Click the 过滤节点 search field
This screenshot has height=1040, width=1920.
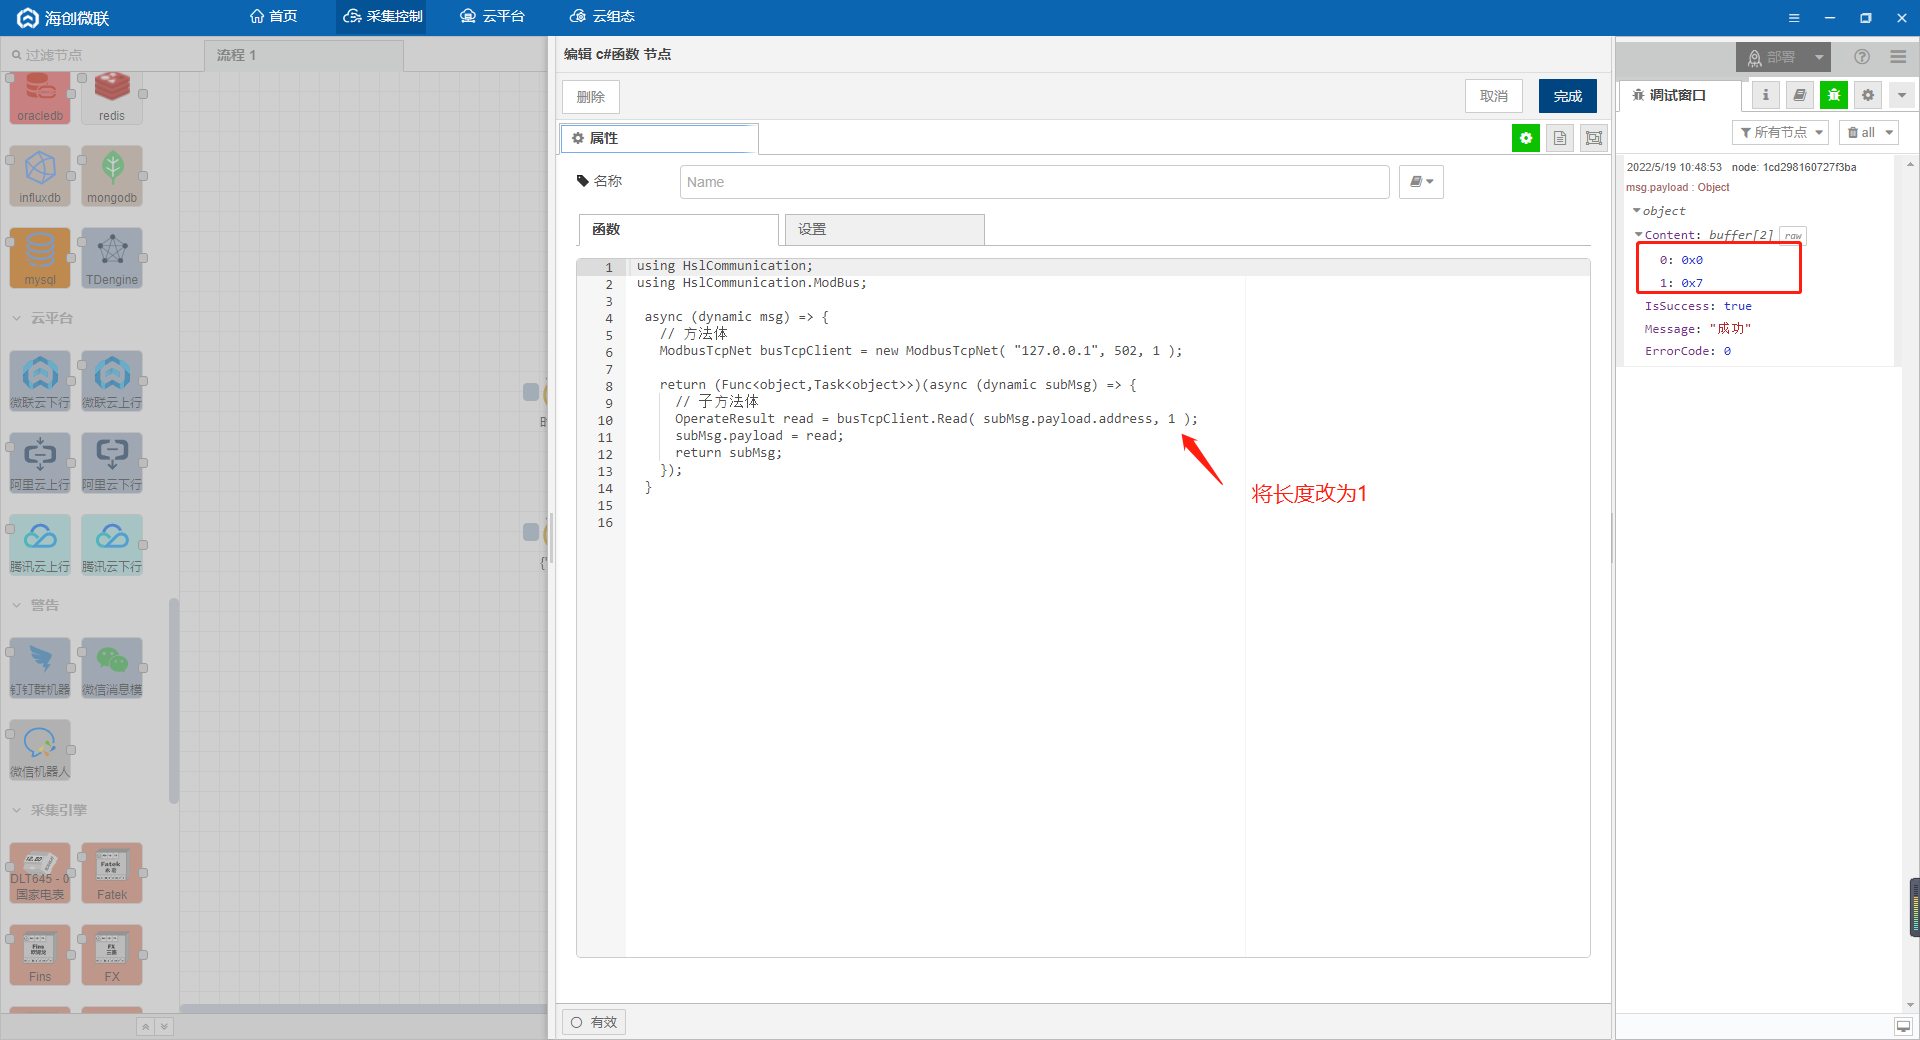[100, 55]
